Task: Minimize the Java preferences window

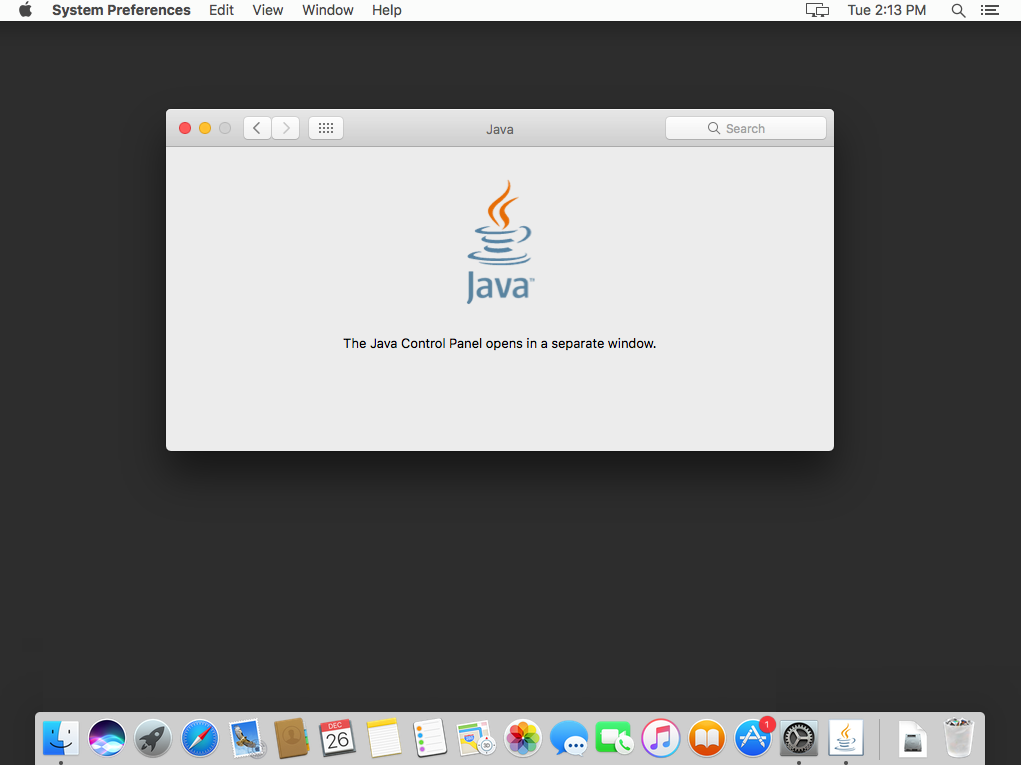Action: (205, 128)
